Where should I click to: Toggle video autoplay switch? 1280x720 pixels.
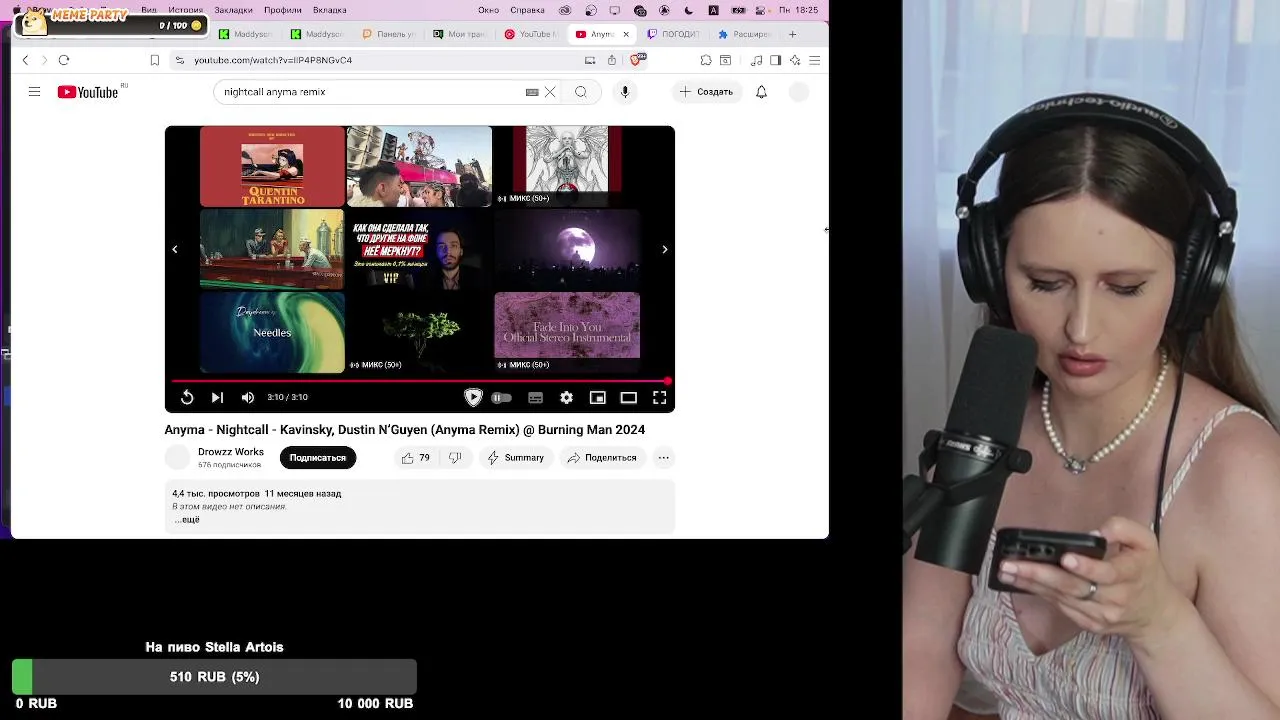click(x=502, y=397)
